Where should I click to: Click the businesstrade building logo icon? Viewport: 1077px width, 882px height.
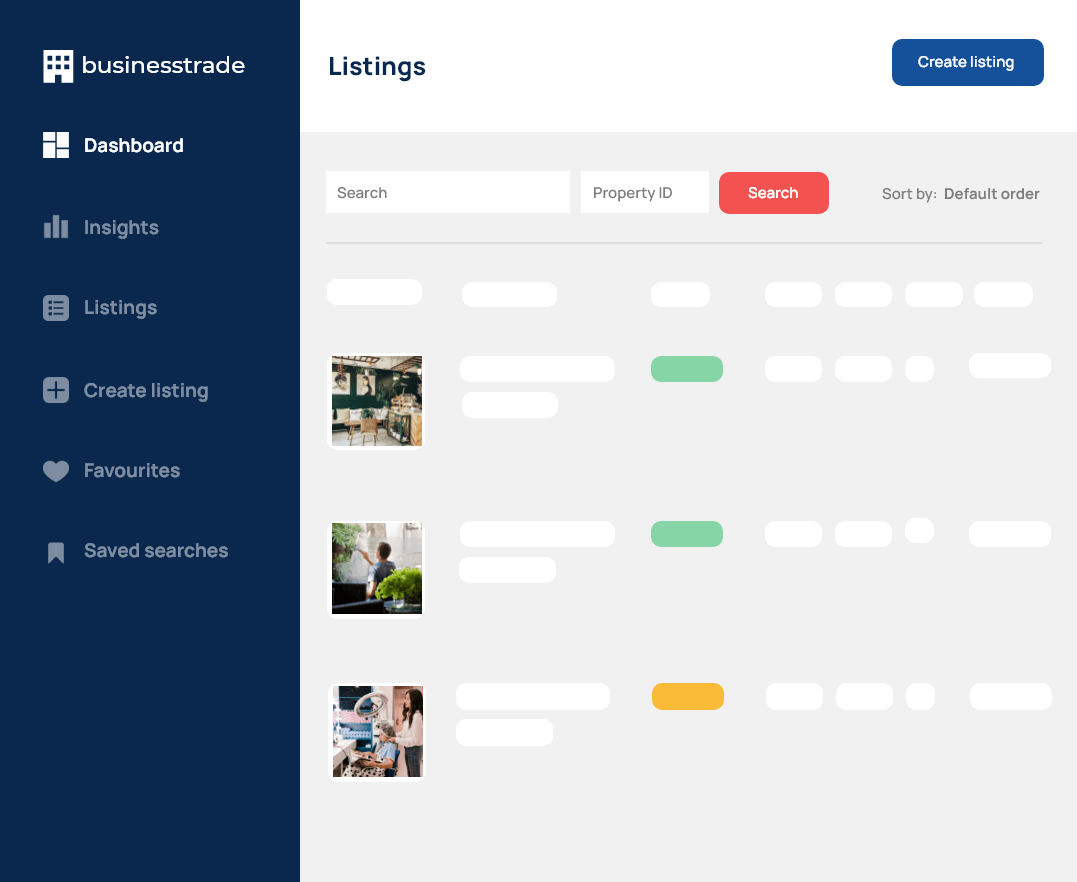(x=57, y=65)
